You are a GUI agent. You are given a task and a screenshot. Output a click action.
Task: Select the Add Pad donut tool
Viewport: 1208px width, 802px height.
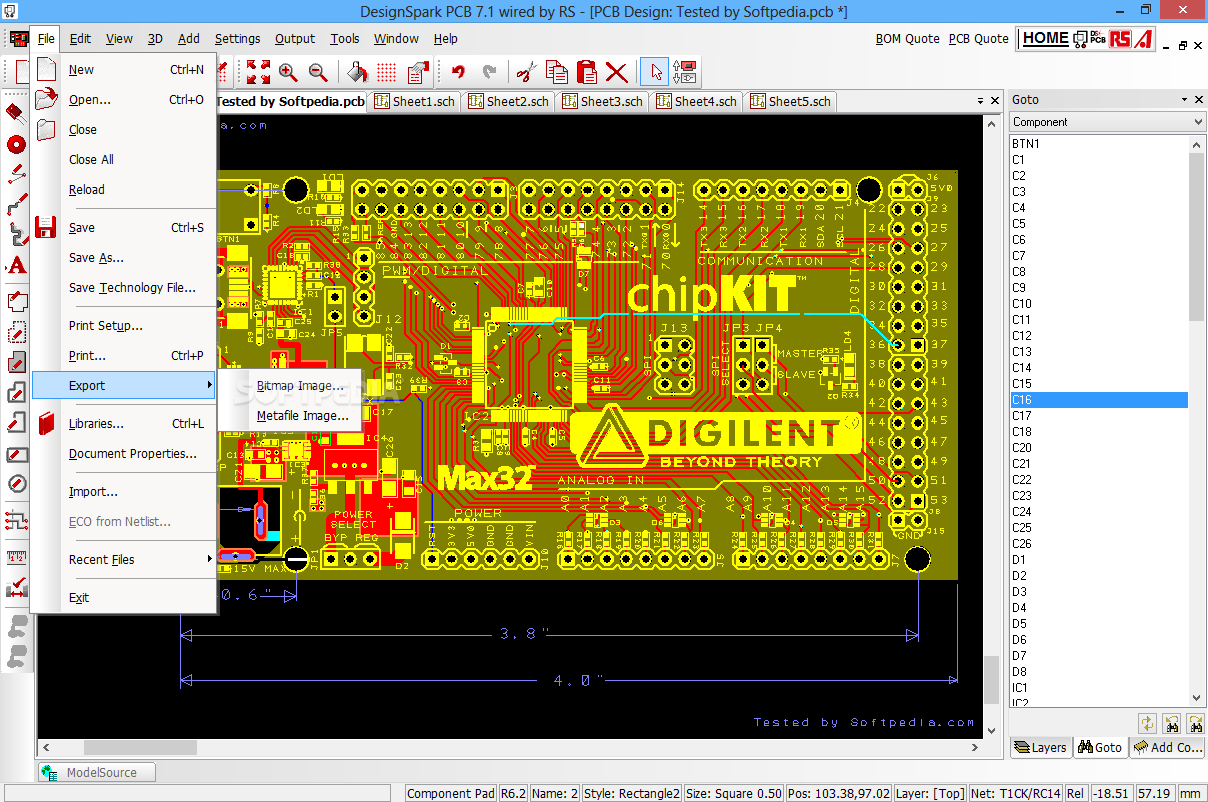tap(16, 144)
